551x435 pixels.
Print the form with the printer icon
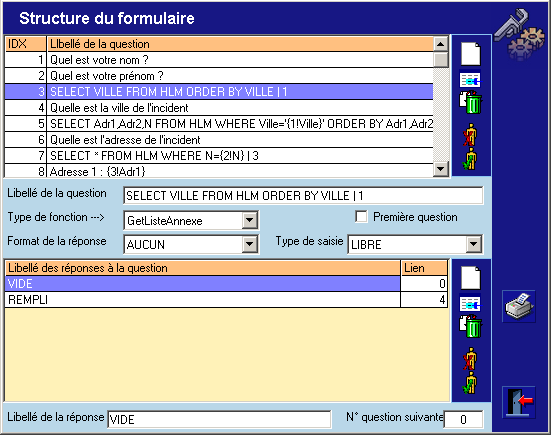click(x=519, y=306)
